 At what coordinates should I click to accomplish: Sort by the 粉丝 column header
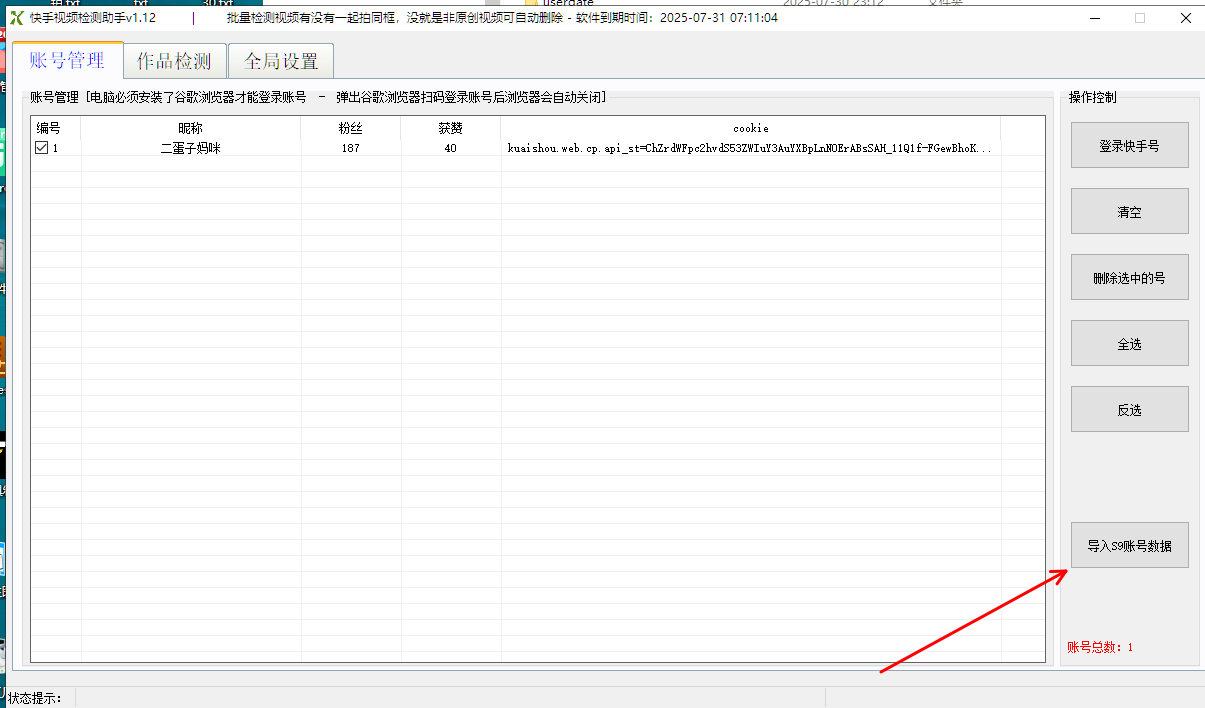pyautogui.click(x=351, y=128)
